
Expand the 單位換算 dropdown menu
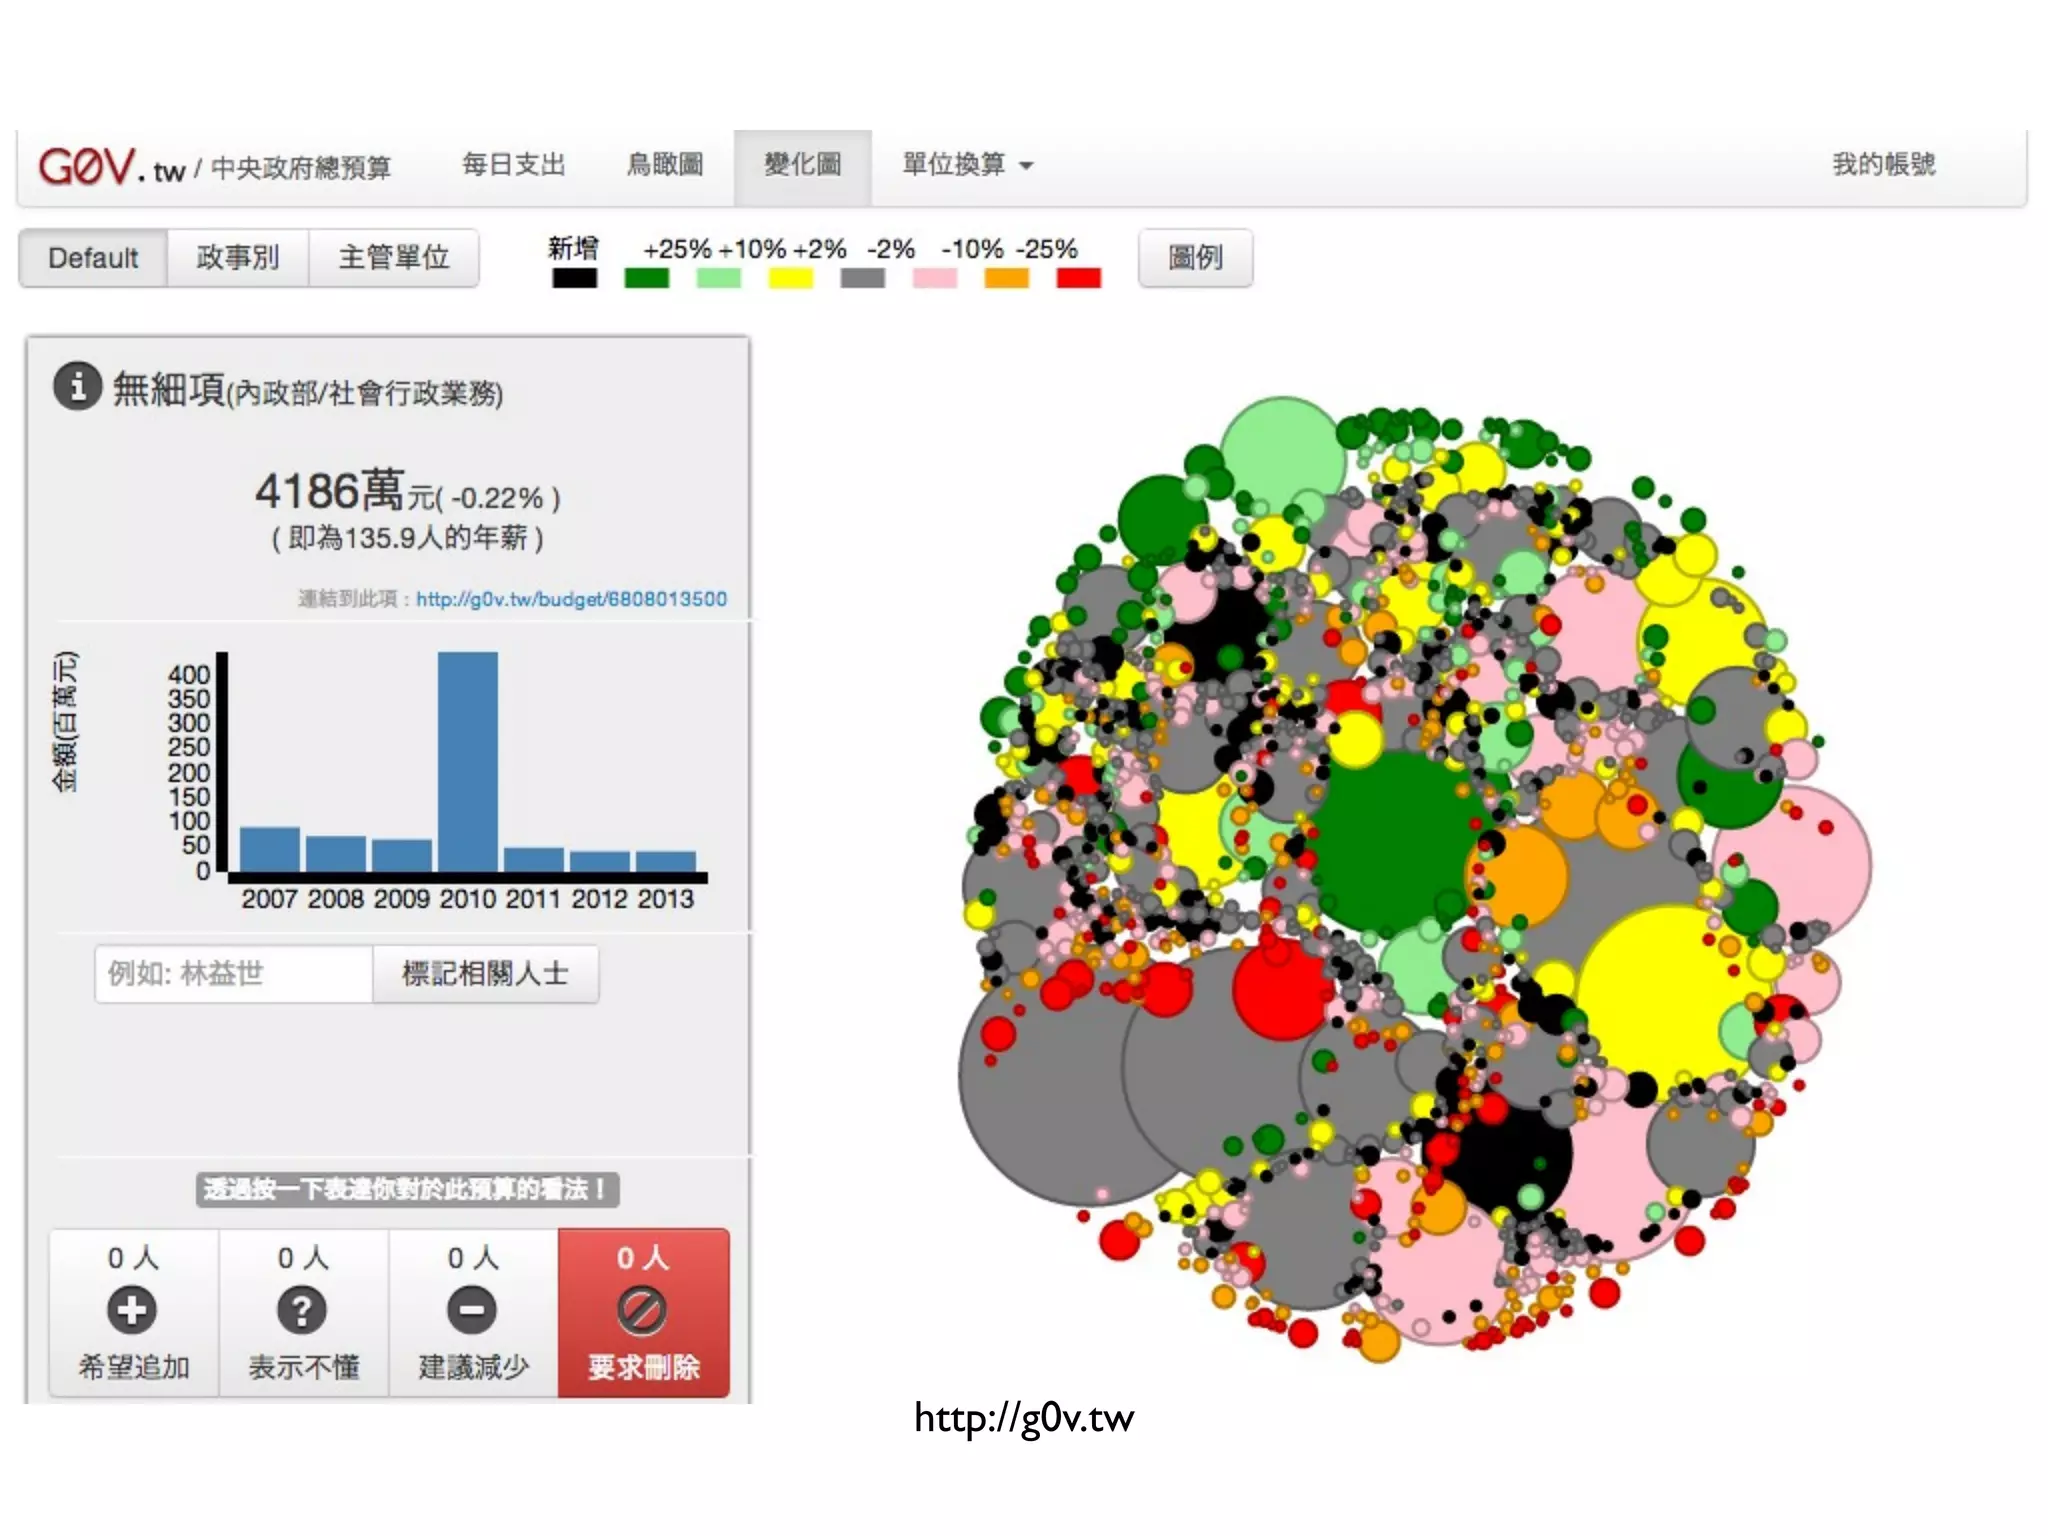pyautogui.click(x=966, y=164)
